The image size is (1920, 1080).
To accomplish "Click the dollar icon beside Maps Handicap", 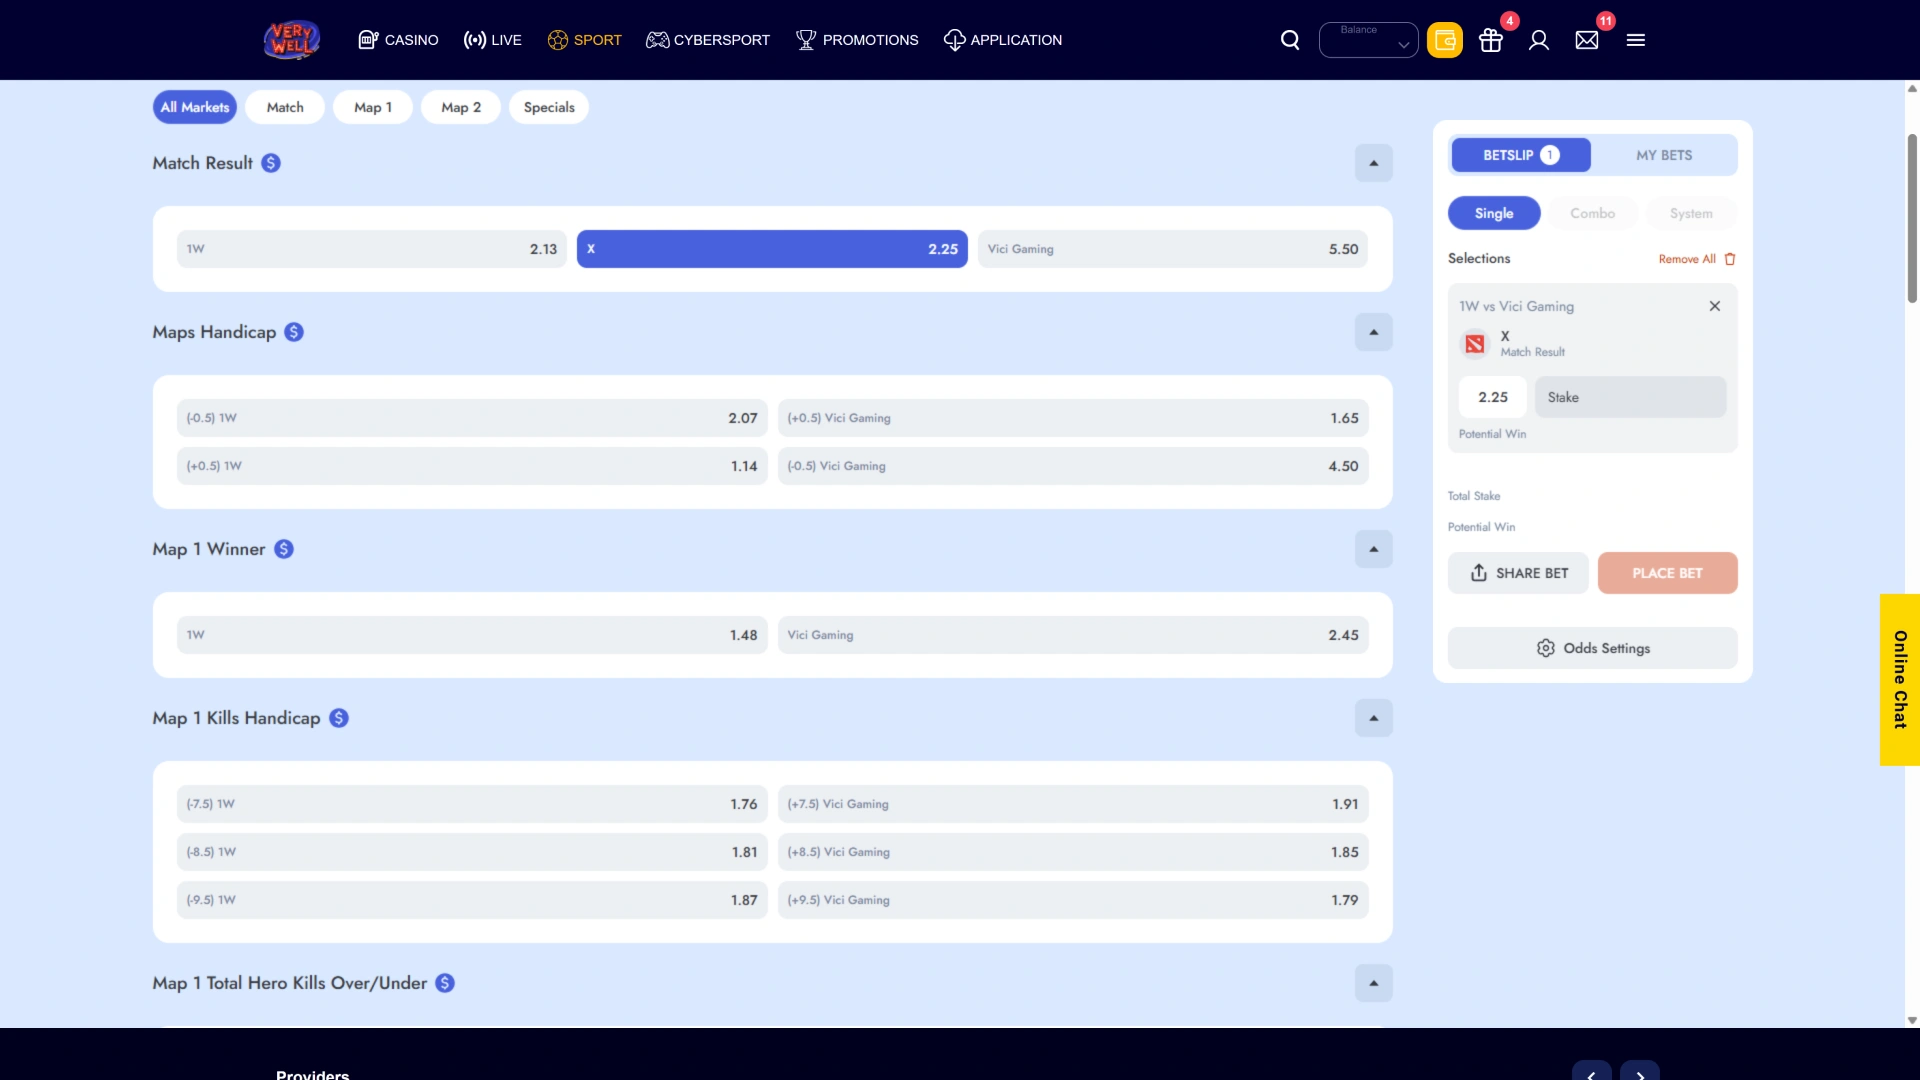I will pos(294,332).
